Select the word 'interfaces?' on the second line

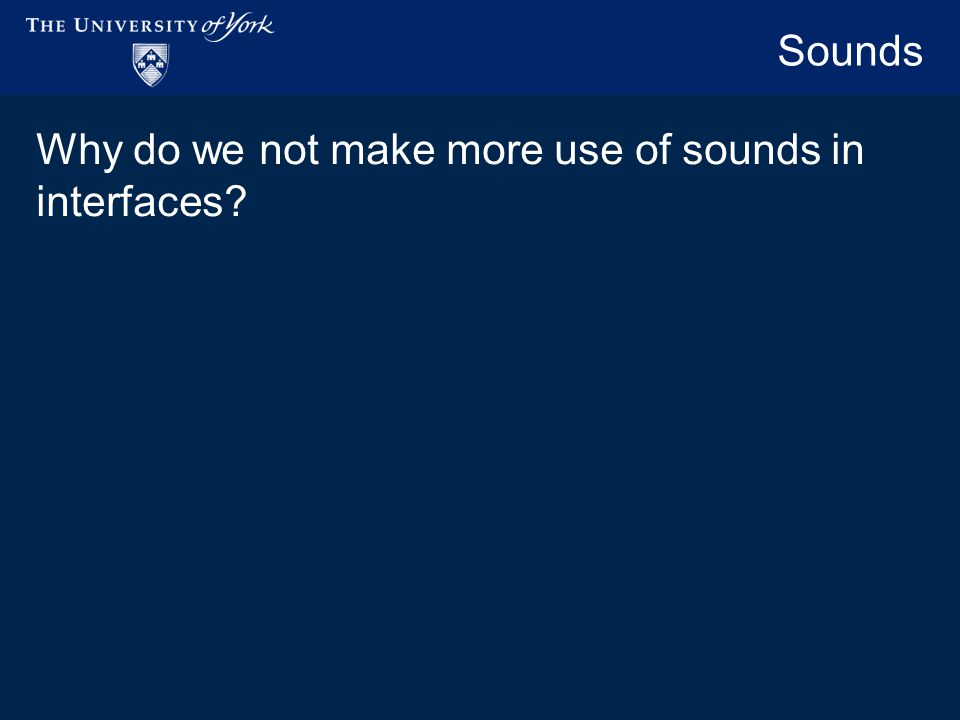[141, 201]
